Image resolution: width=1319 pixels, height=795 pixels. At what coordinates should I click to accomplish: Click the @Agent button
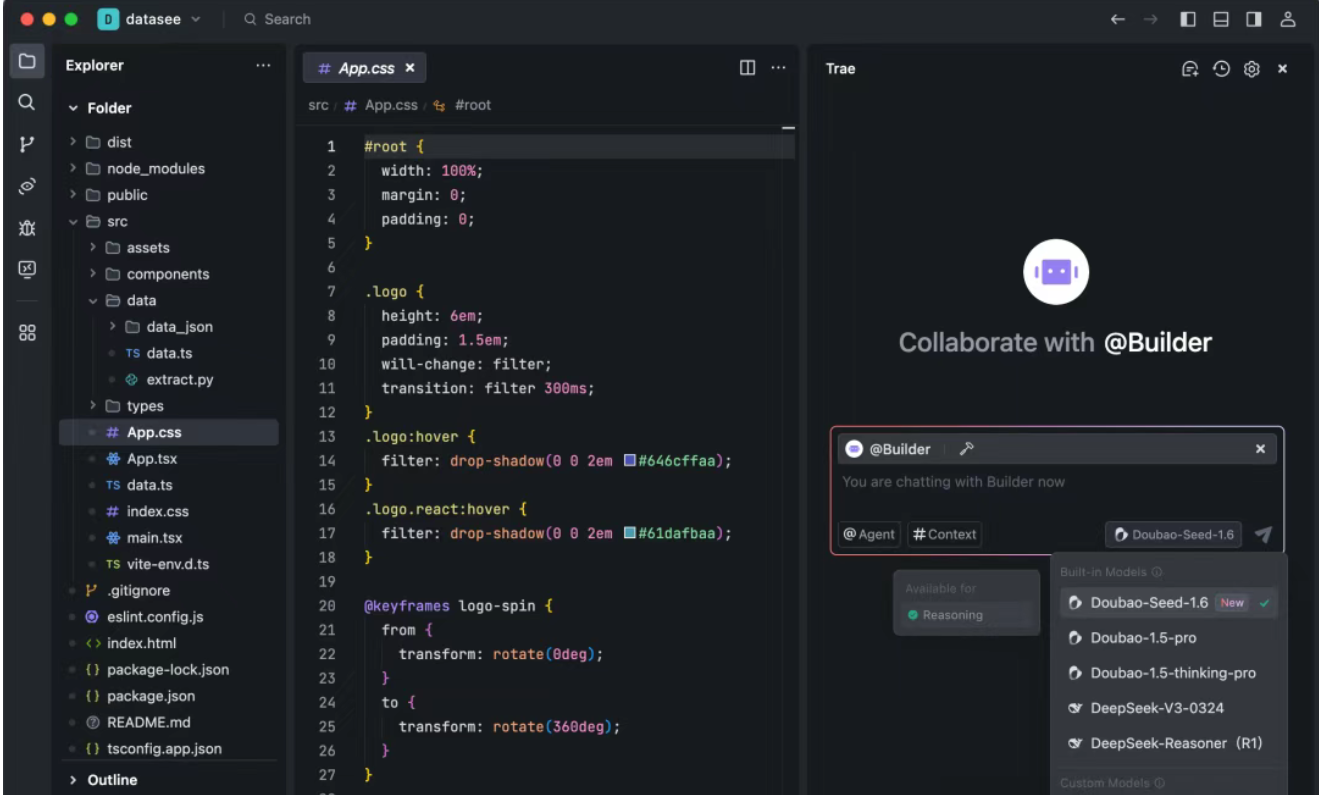869,534
